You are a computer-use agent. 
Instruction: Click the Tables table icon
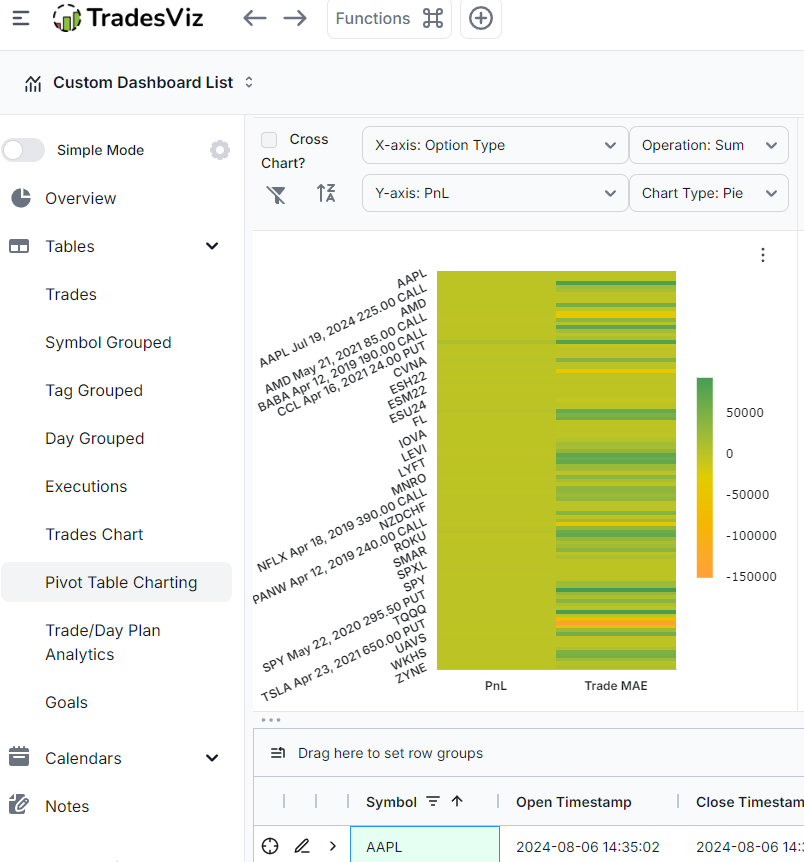tap(19, 246)
